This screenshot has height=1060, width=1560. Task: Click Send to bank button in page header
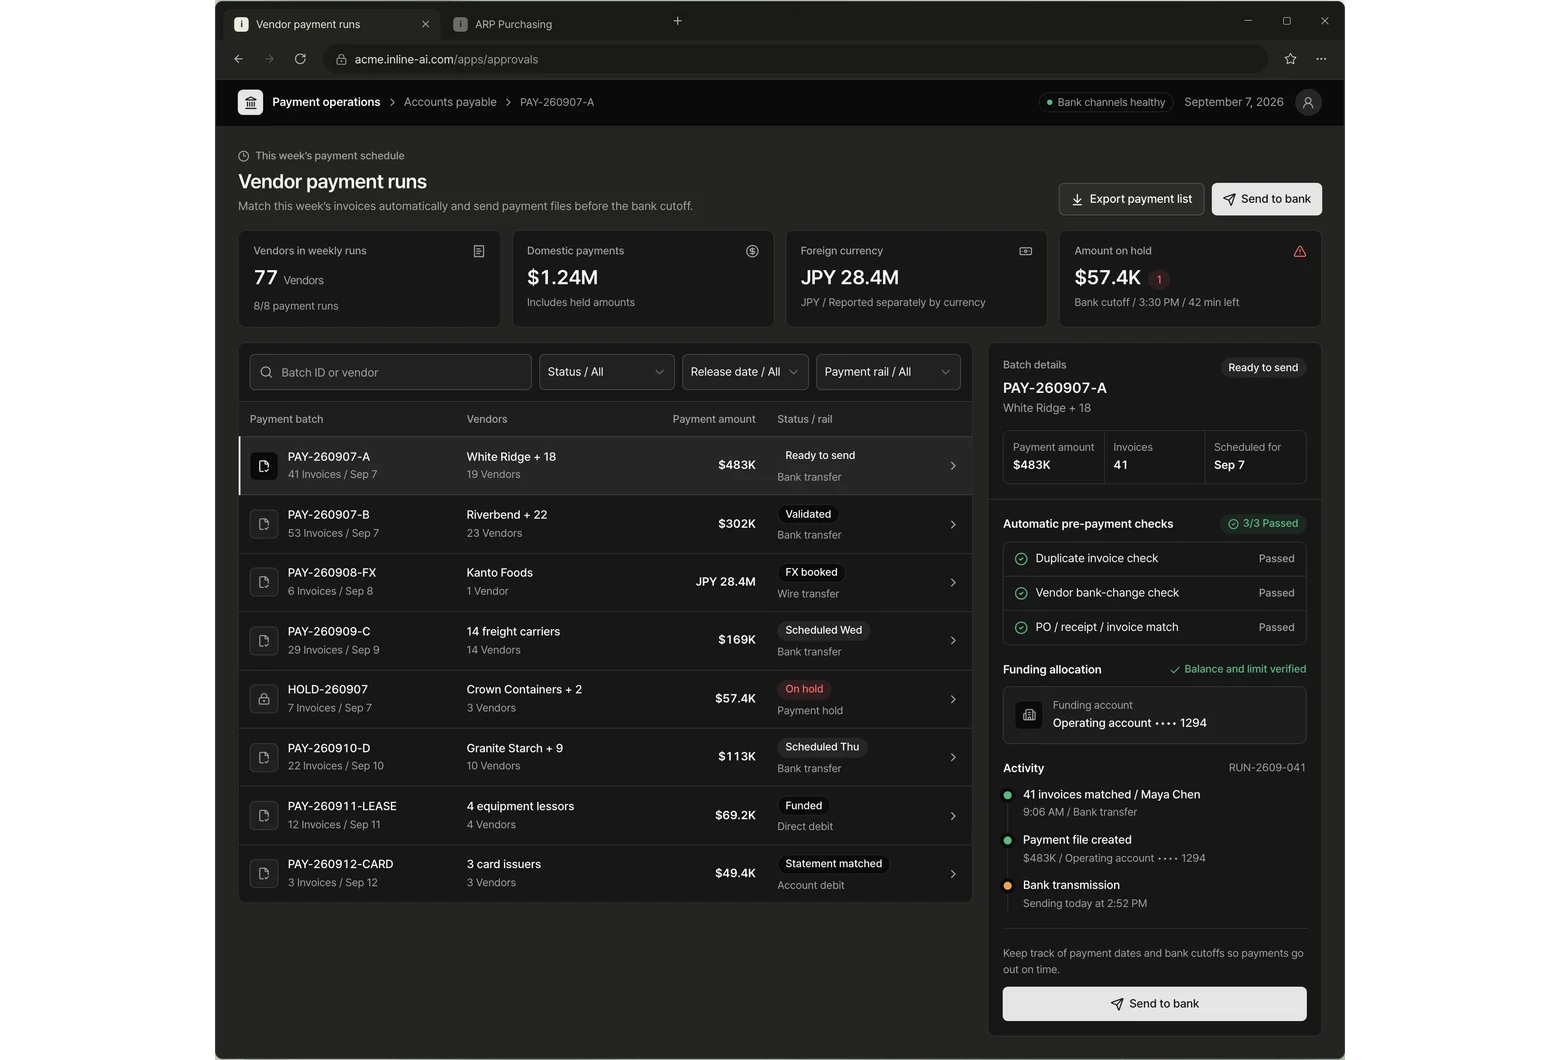pyautogui.click(x=1267, y=199)
